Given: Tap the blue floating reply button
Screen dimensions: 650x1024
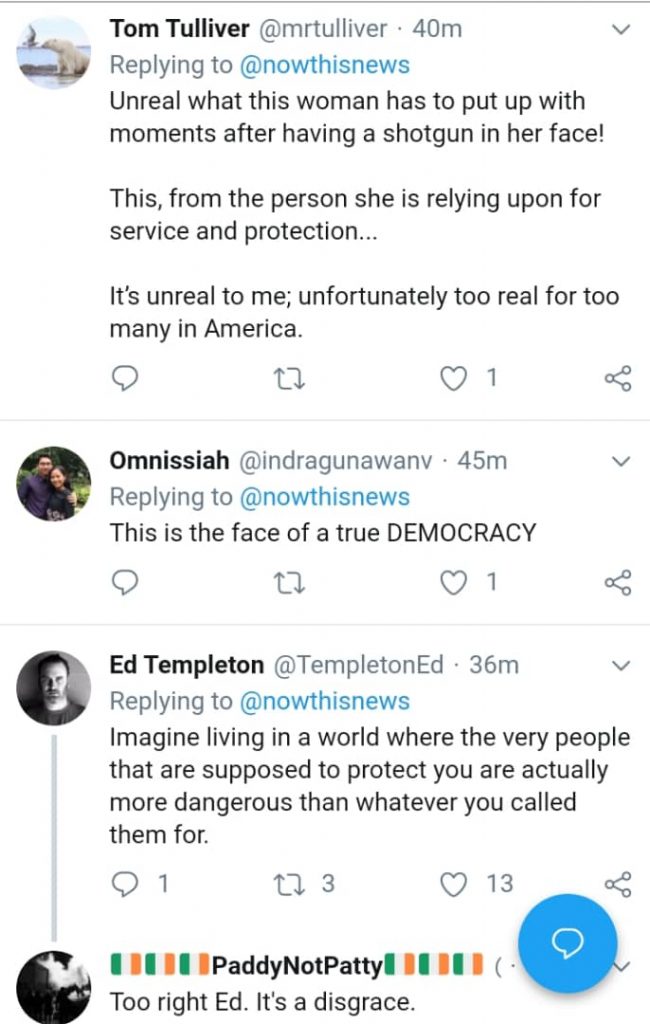Looking at the screenshot, I should coord(568,944).
